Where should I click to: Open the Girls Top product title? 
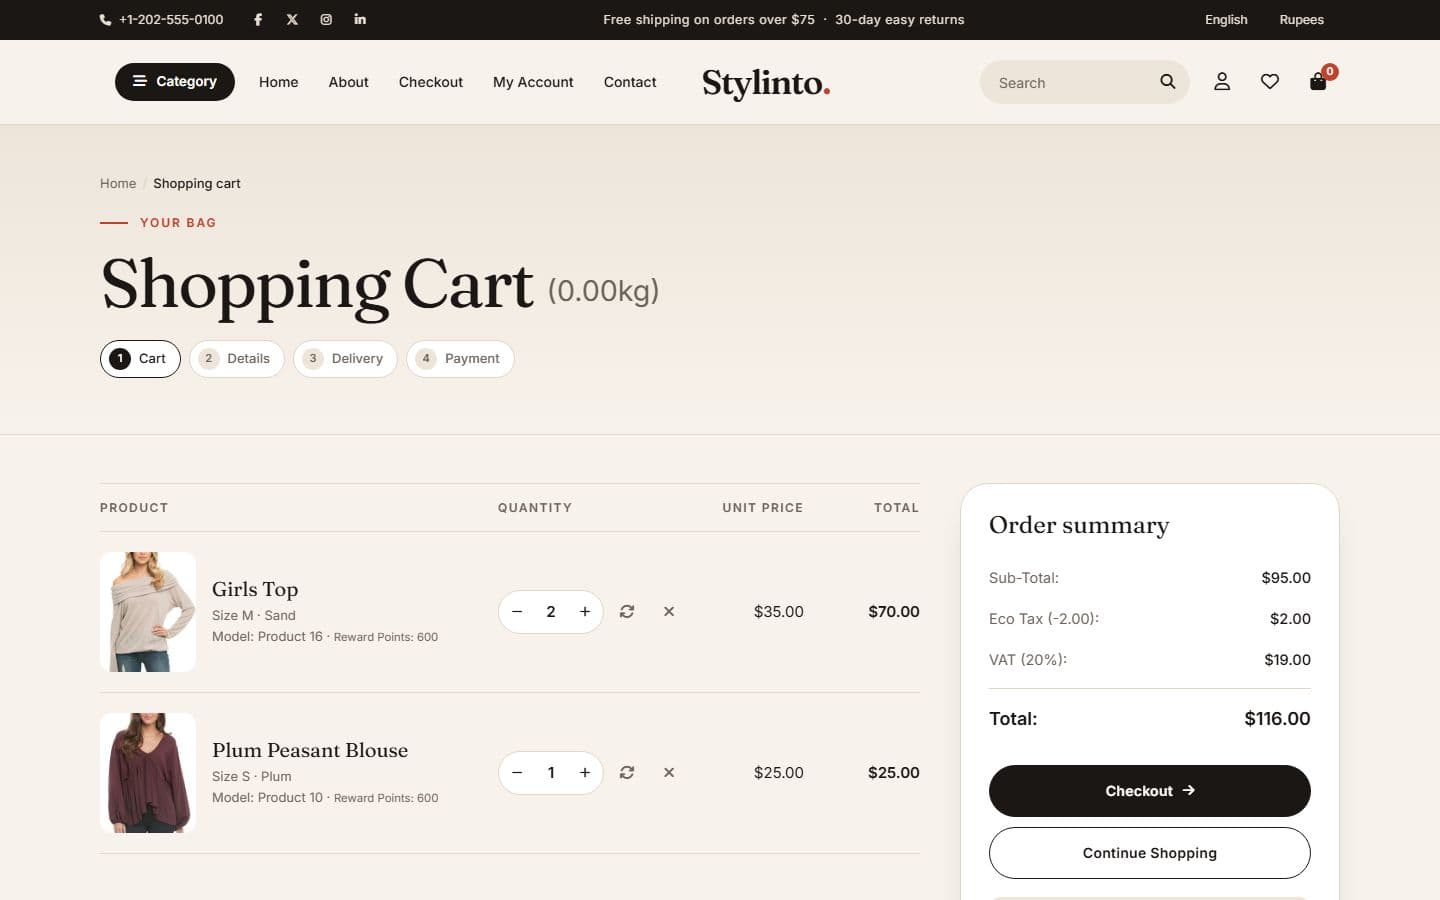tap(255, 589)
